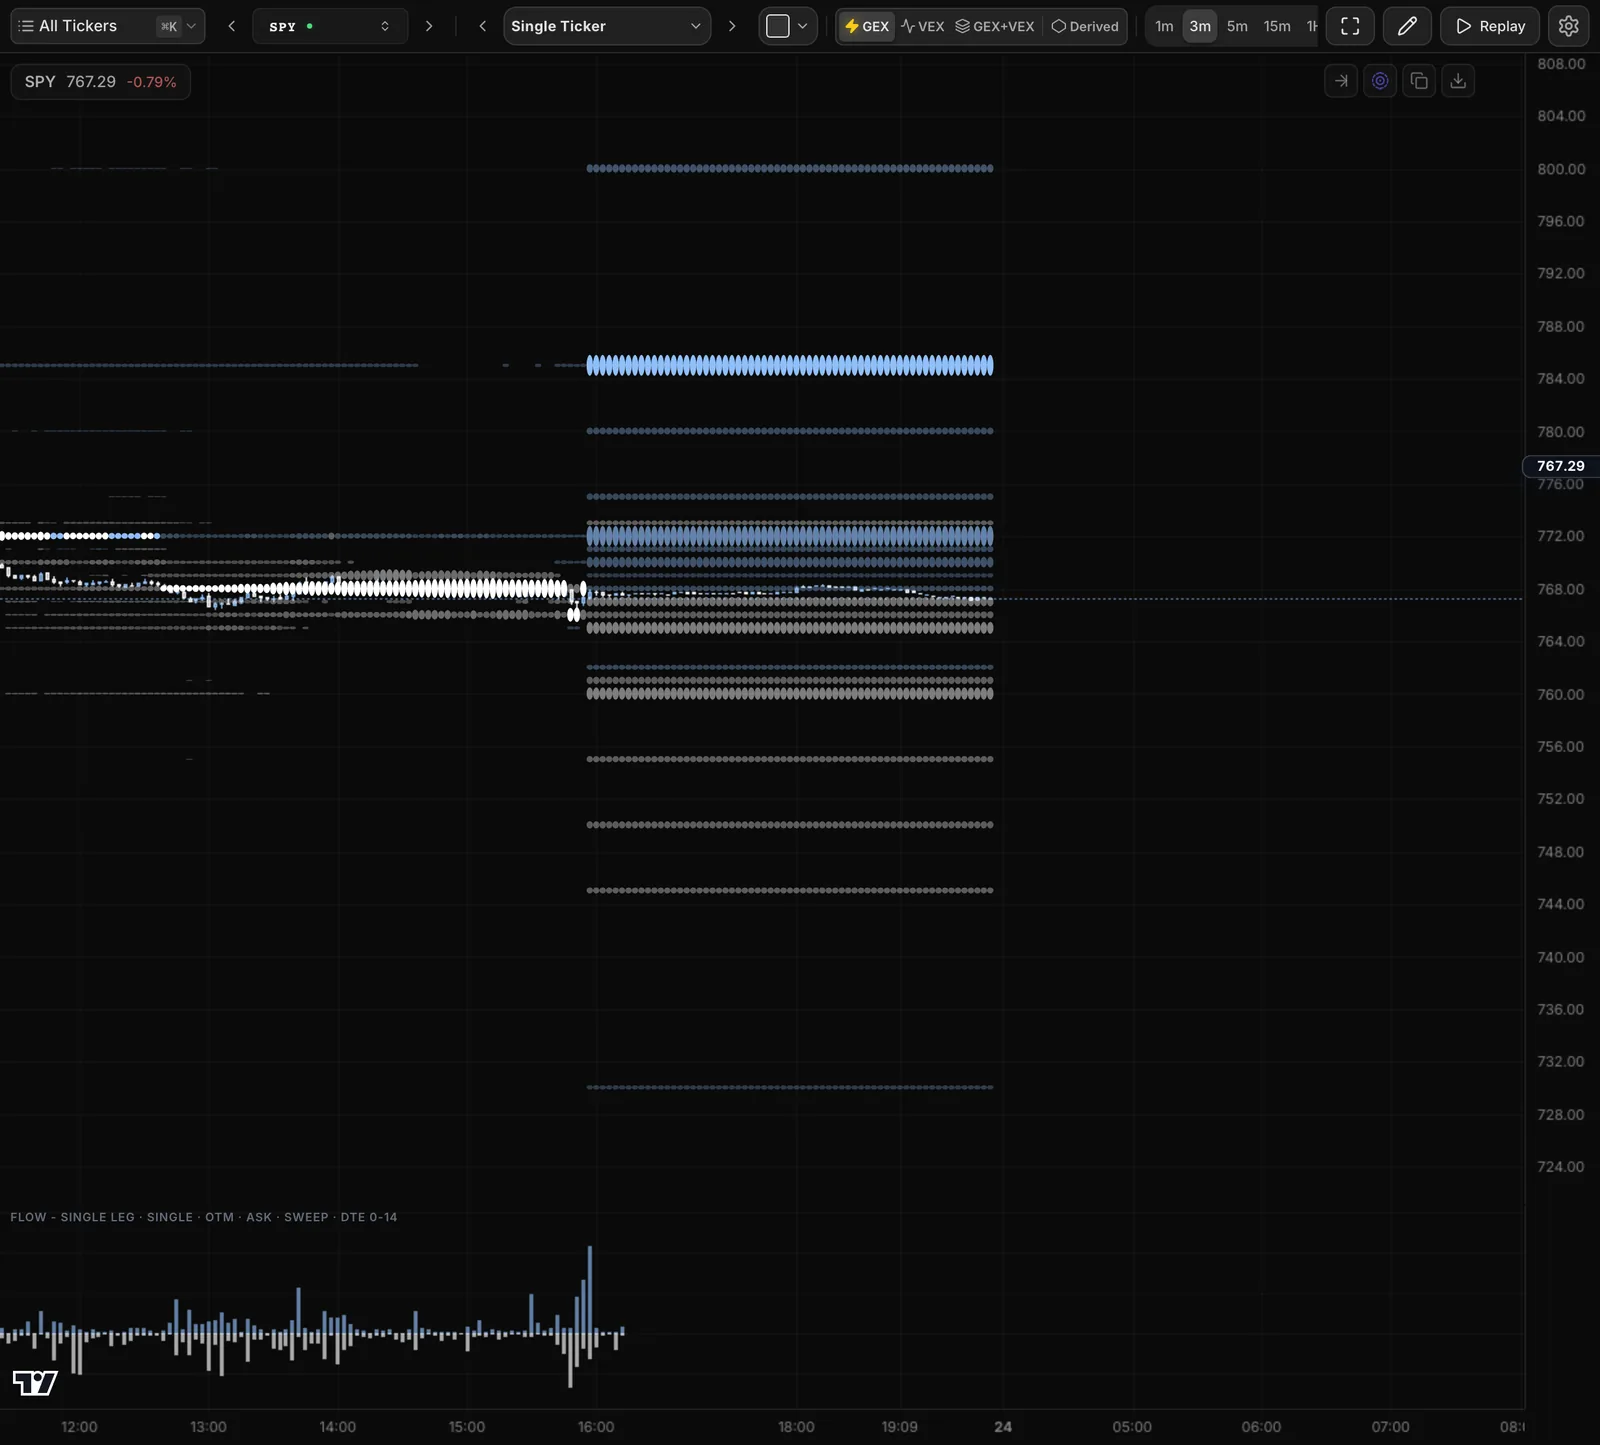Screen dimensions: 1600x1445
Task: Click the purple target icon on chart
Action: 1380,81
